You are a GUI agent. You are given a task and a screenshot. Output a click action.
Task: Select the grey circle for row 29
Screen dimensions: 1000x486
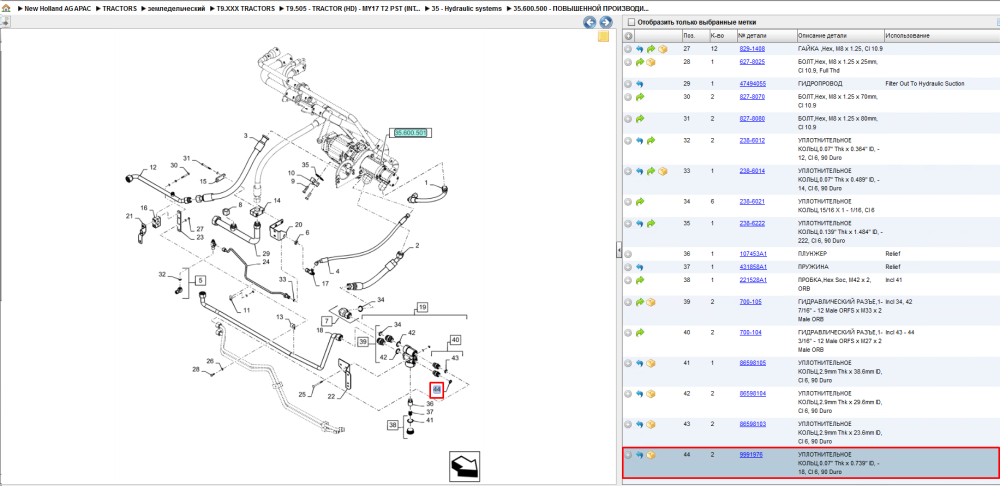[x=628, y=84]
